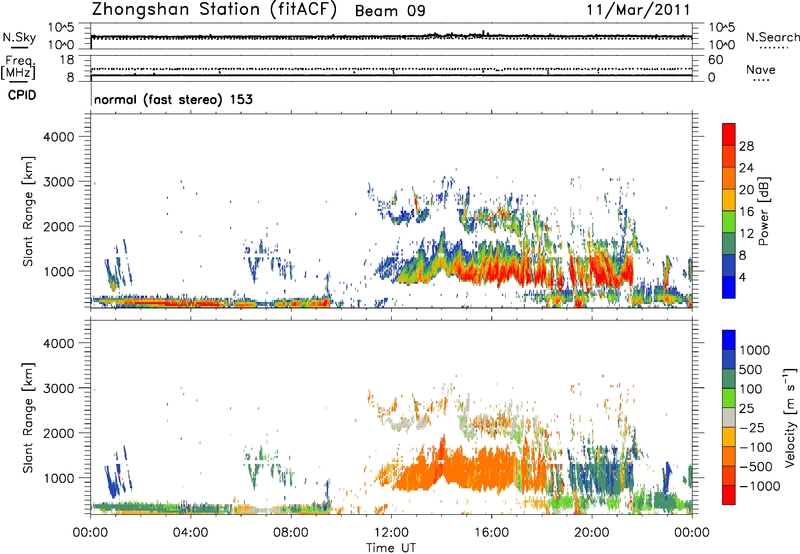Pick the light green 12–16 dB power segment
Viewport: 800px width, 554px height.
(729, 223)
